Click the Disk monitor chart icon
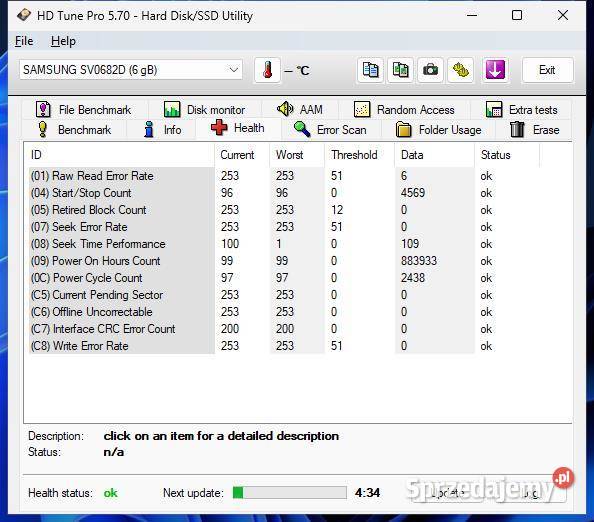Image resolution: width=594 pixels, height=522 pixels. [172, 109]
